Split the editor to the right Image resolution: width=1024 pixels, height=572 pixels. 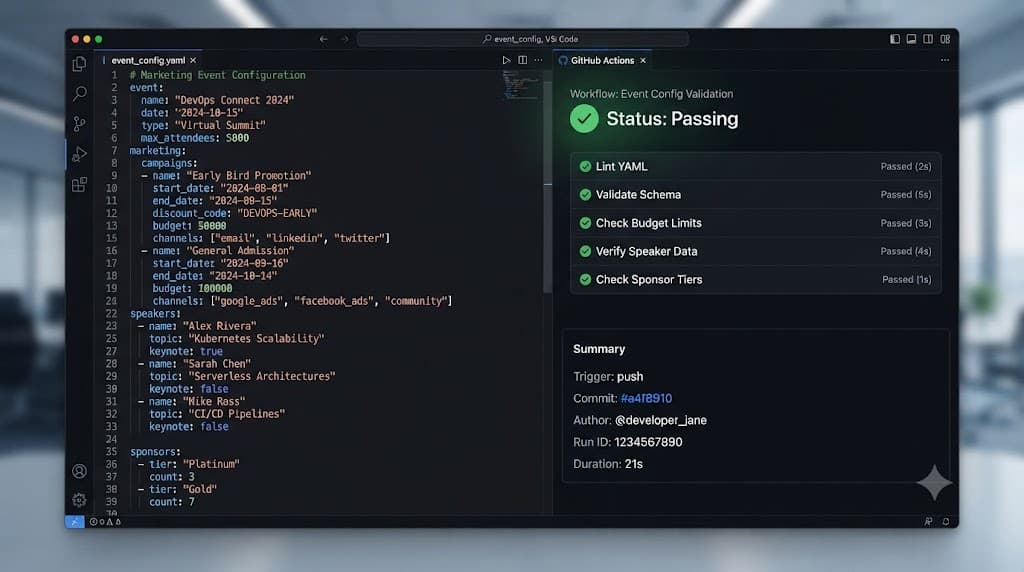tap(522, 60)
